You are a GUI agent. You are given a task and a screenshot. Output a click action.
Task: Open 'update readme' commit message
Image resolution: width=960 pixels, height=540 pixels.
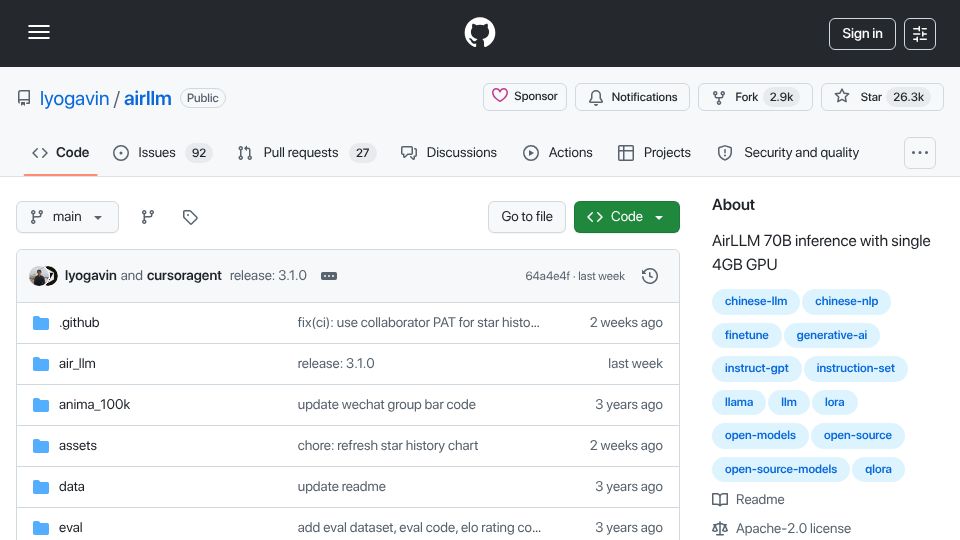[x=342, y=487]
